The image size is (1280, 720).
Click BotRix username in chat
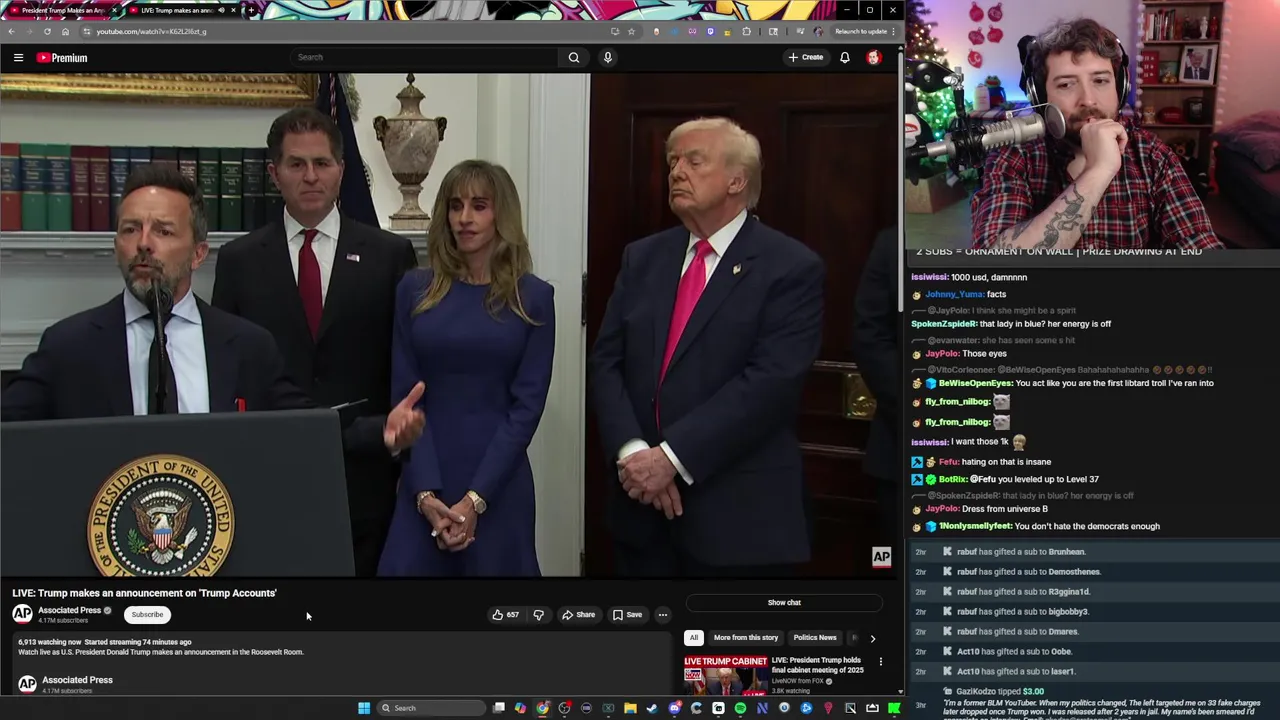point(952,479)
